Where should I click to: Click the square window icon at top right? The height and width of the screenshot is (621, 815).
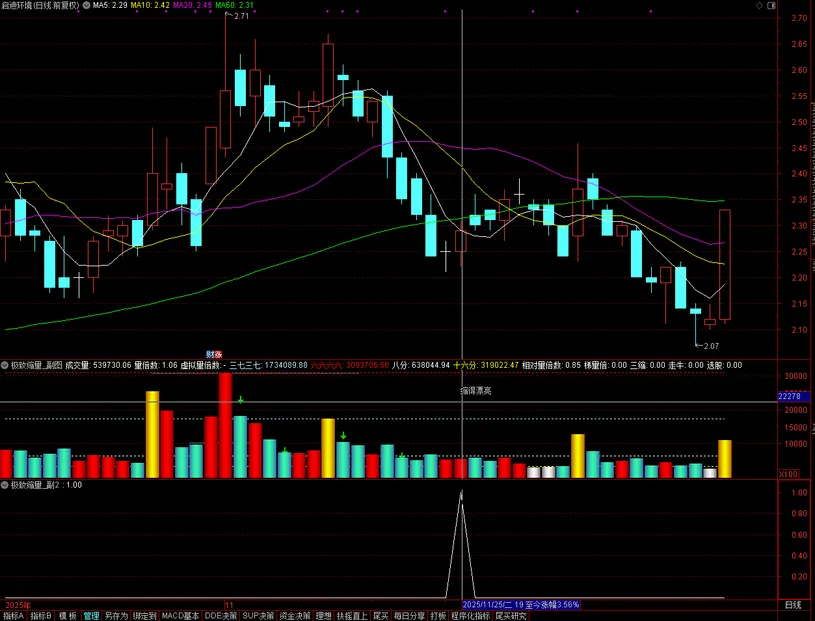771,6
